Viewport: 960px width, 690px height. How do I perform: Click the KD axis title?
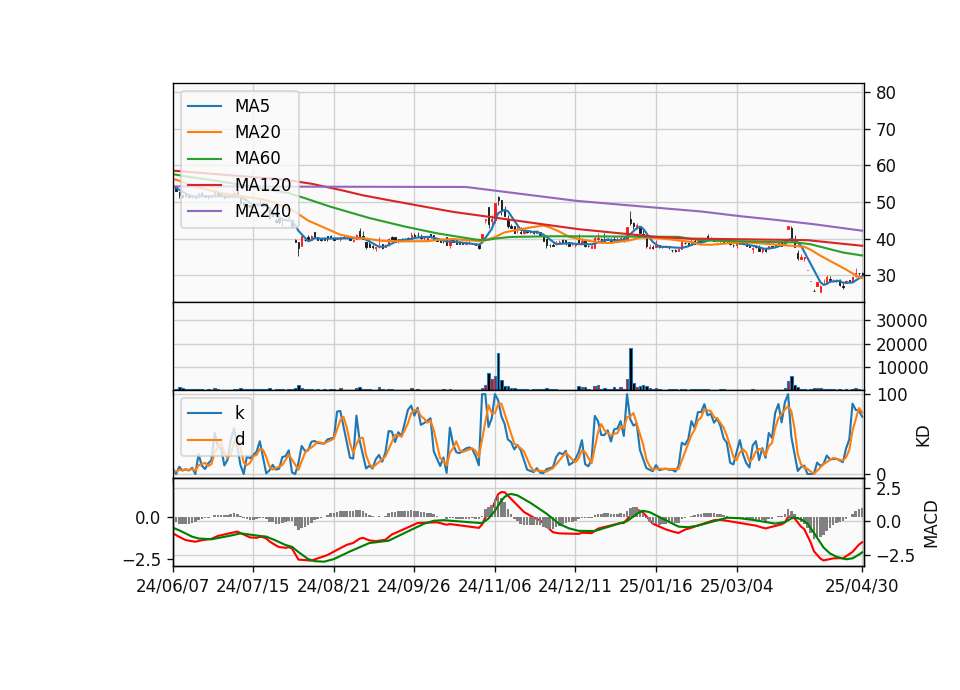coord(923,437)
